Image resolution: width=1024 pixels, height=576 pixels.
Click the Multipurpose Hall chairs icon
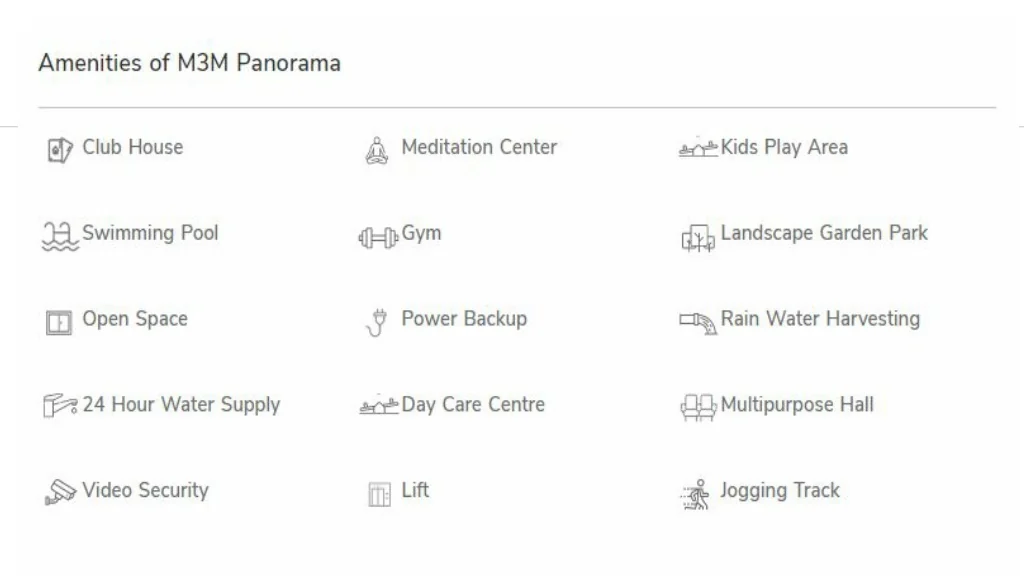(x=698, y=407)
